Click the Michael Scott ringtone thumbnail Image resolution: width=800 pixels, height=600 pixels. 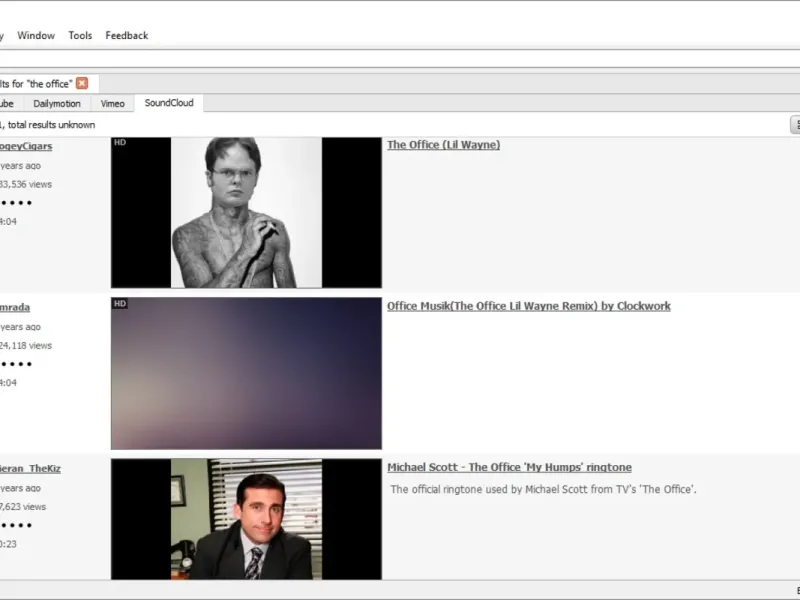pyautogui.click(x=246, y=519)
